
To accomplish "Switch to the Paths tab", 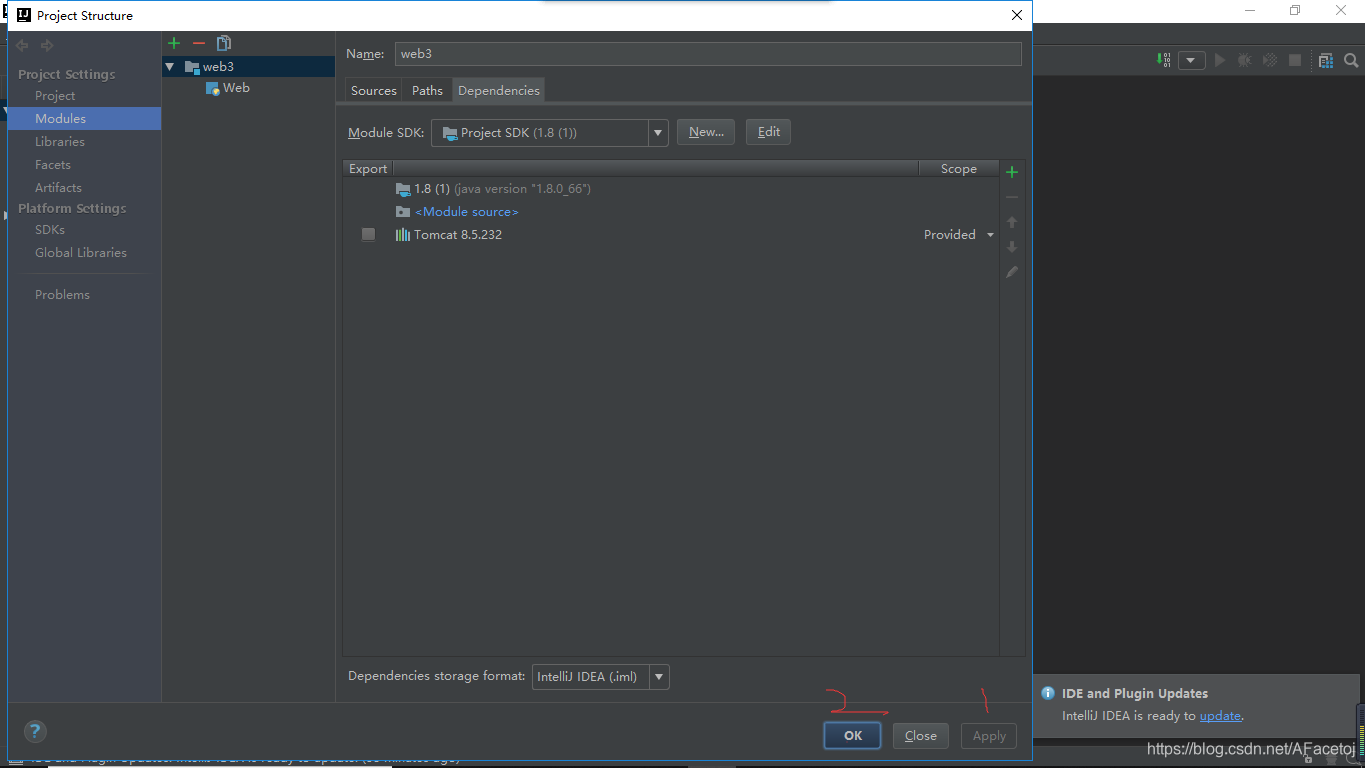I will coord(427,90).
